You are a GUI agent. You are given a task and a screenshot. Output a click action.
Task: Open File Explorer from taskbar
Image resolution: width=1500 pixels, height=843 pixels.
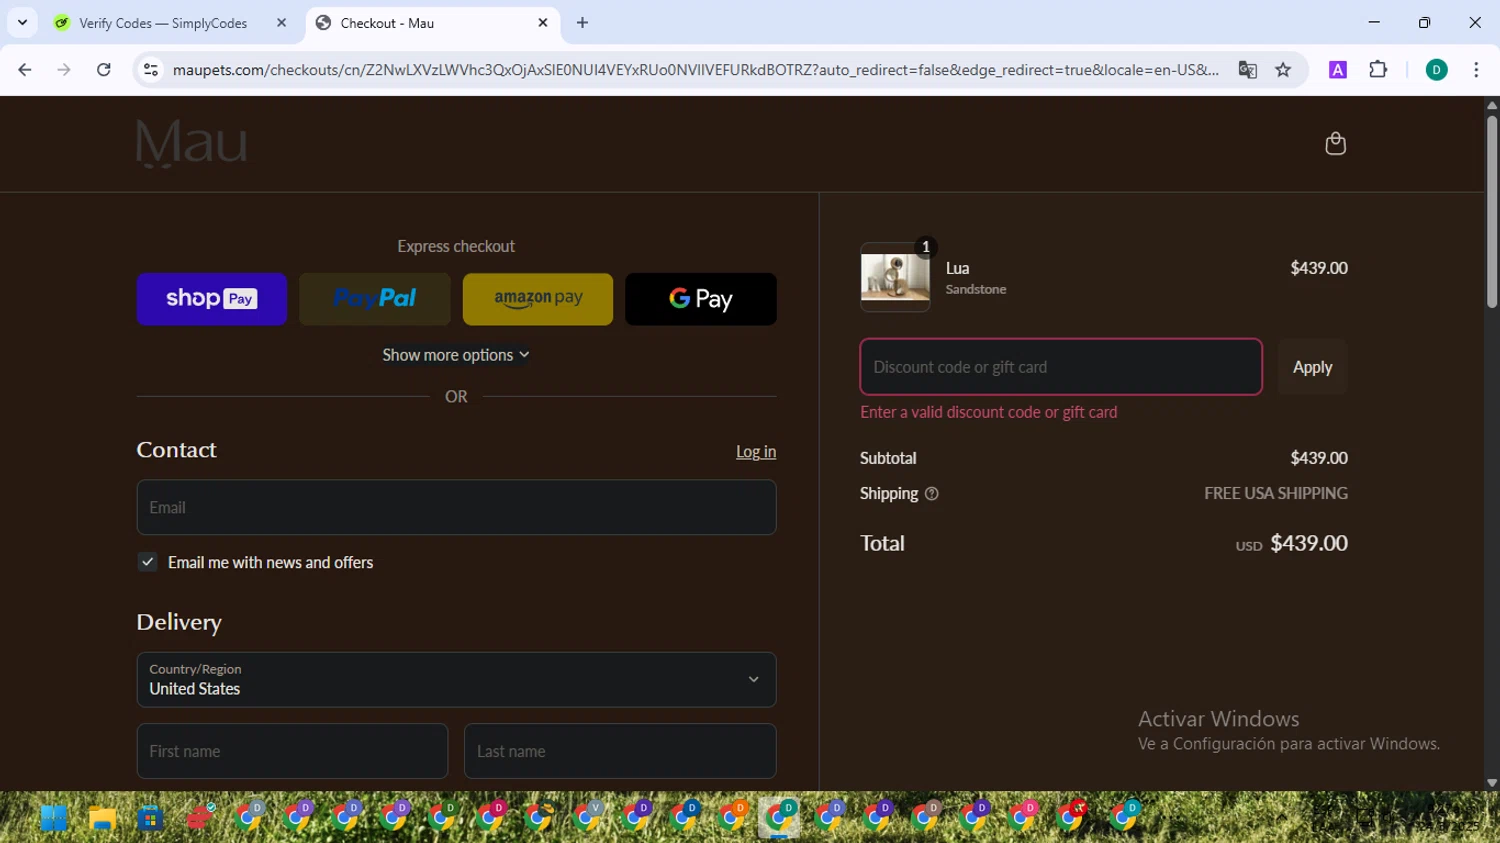[102, 818]
